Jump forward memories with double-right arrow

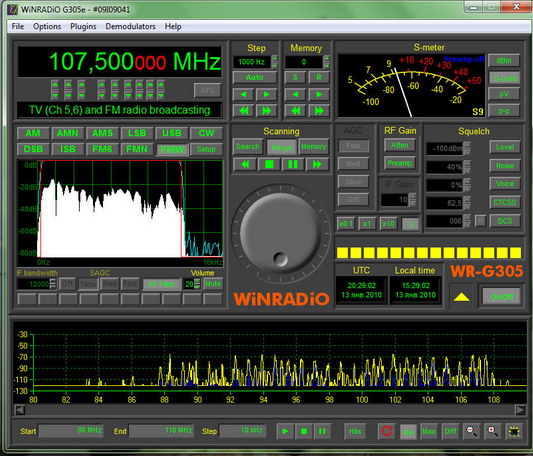coord(319,111)
